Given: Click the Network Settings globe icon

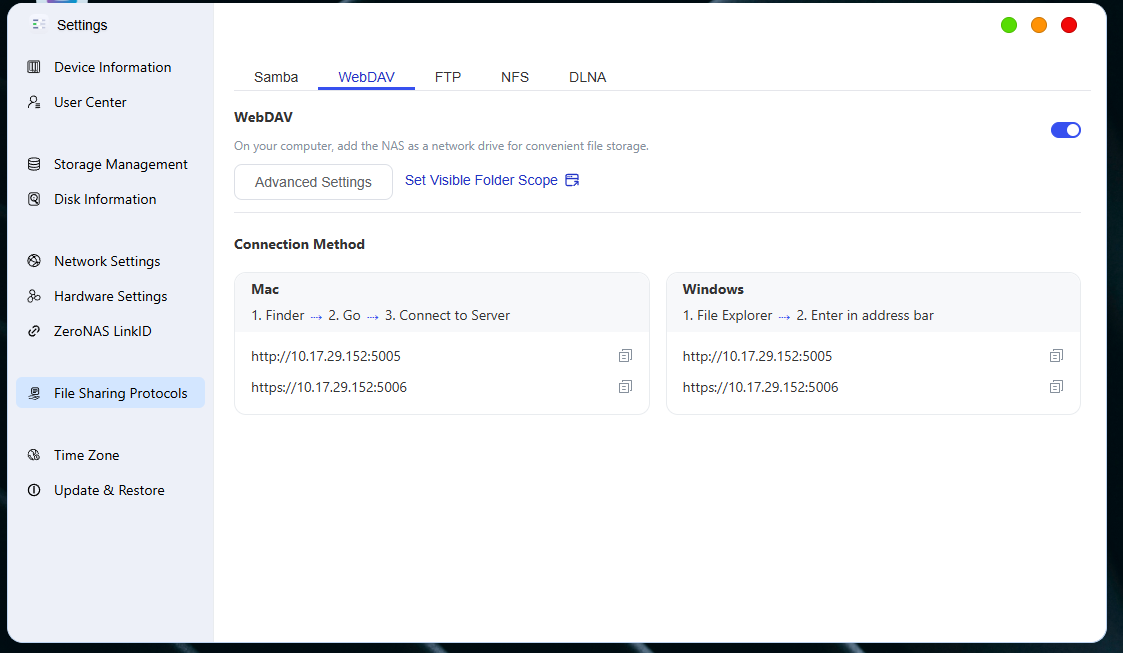Looking at the screenshot, I should tap(34, 261).
